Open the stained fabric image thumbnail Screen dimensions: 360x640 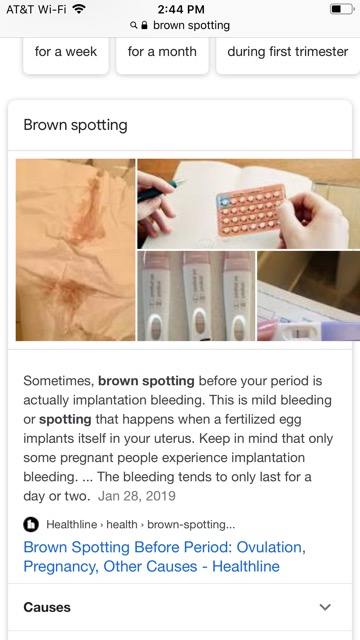pos(76,250)
